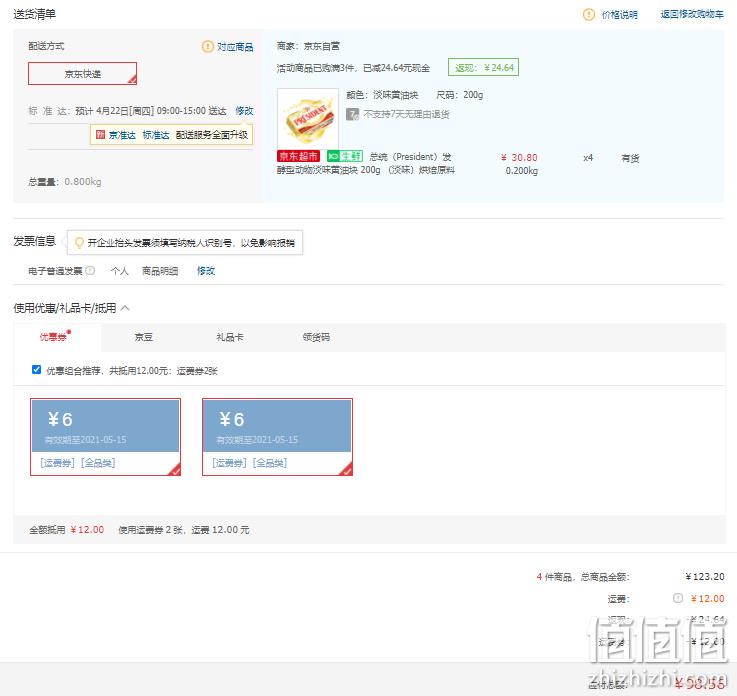
Task: Deselect the second ¥6 shipping coupon
Action: pos(277,437)
